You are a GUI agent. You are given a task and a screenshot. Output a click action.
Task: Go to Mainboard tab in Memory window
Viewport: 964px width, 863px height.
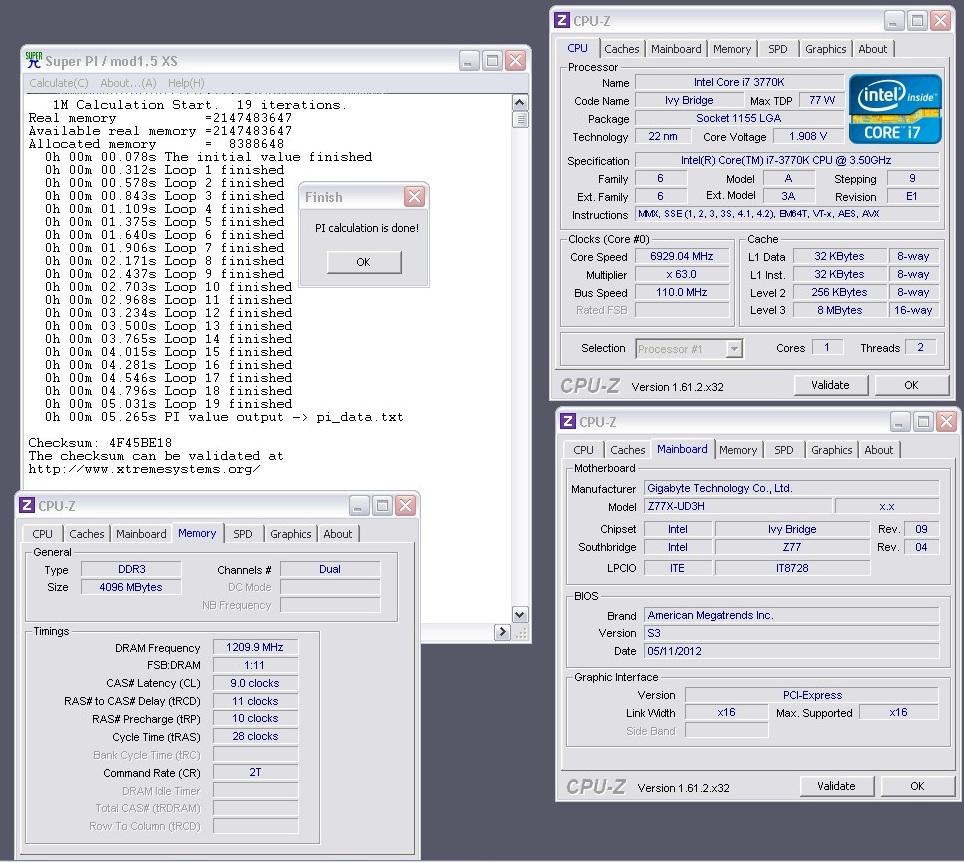[141, 534]
